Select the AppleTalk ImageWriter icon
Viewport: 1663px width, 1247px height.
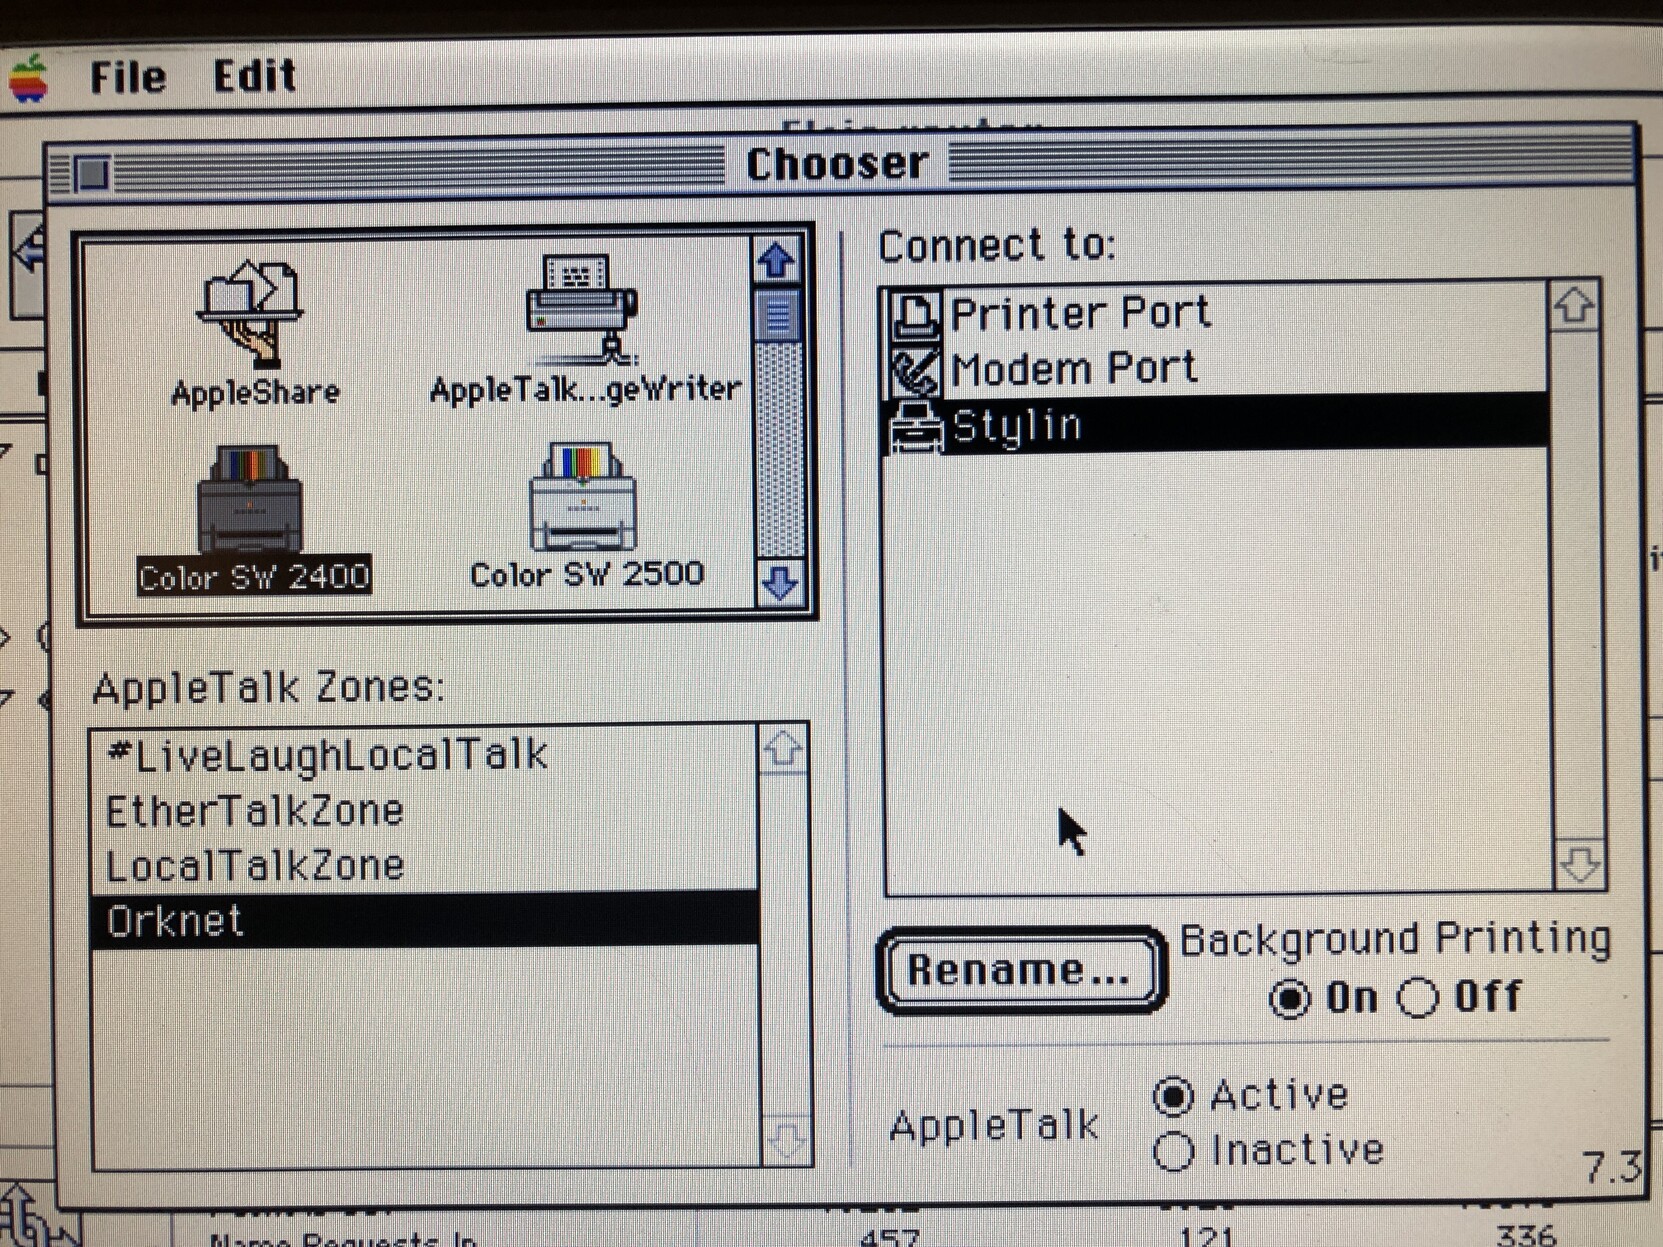(x=585, y=330)
